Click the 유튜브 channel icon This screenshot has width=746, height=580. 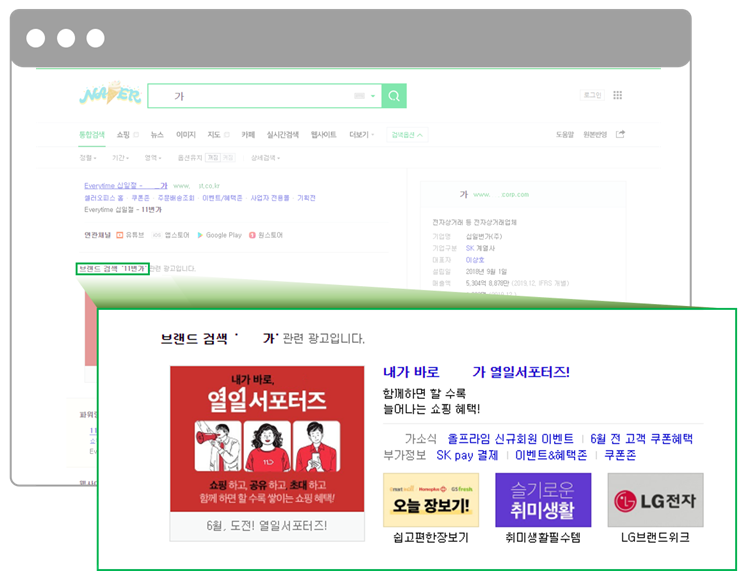pyautogui.click(x=120, y=235)
